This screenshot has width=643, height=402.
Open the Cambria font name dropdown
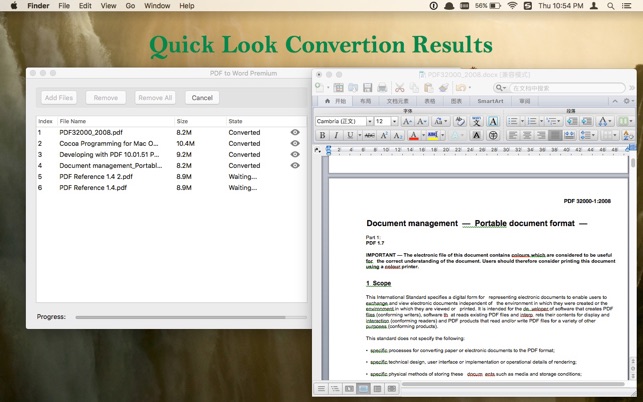(369, 121)
